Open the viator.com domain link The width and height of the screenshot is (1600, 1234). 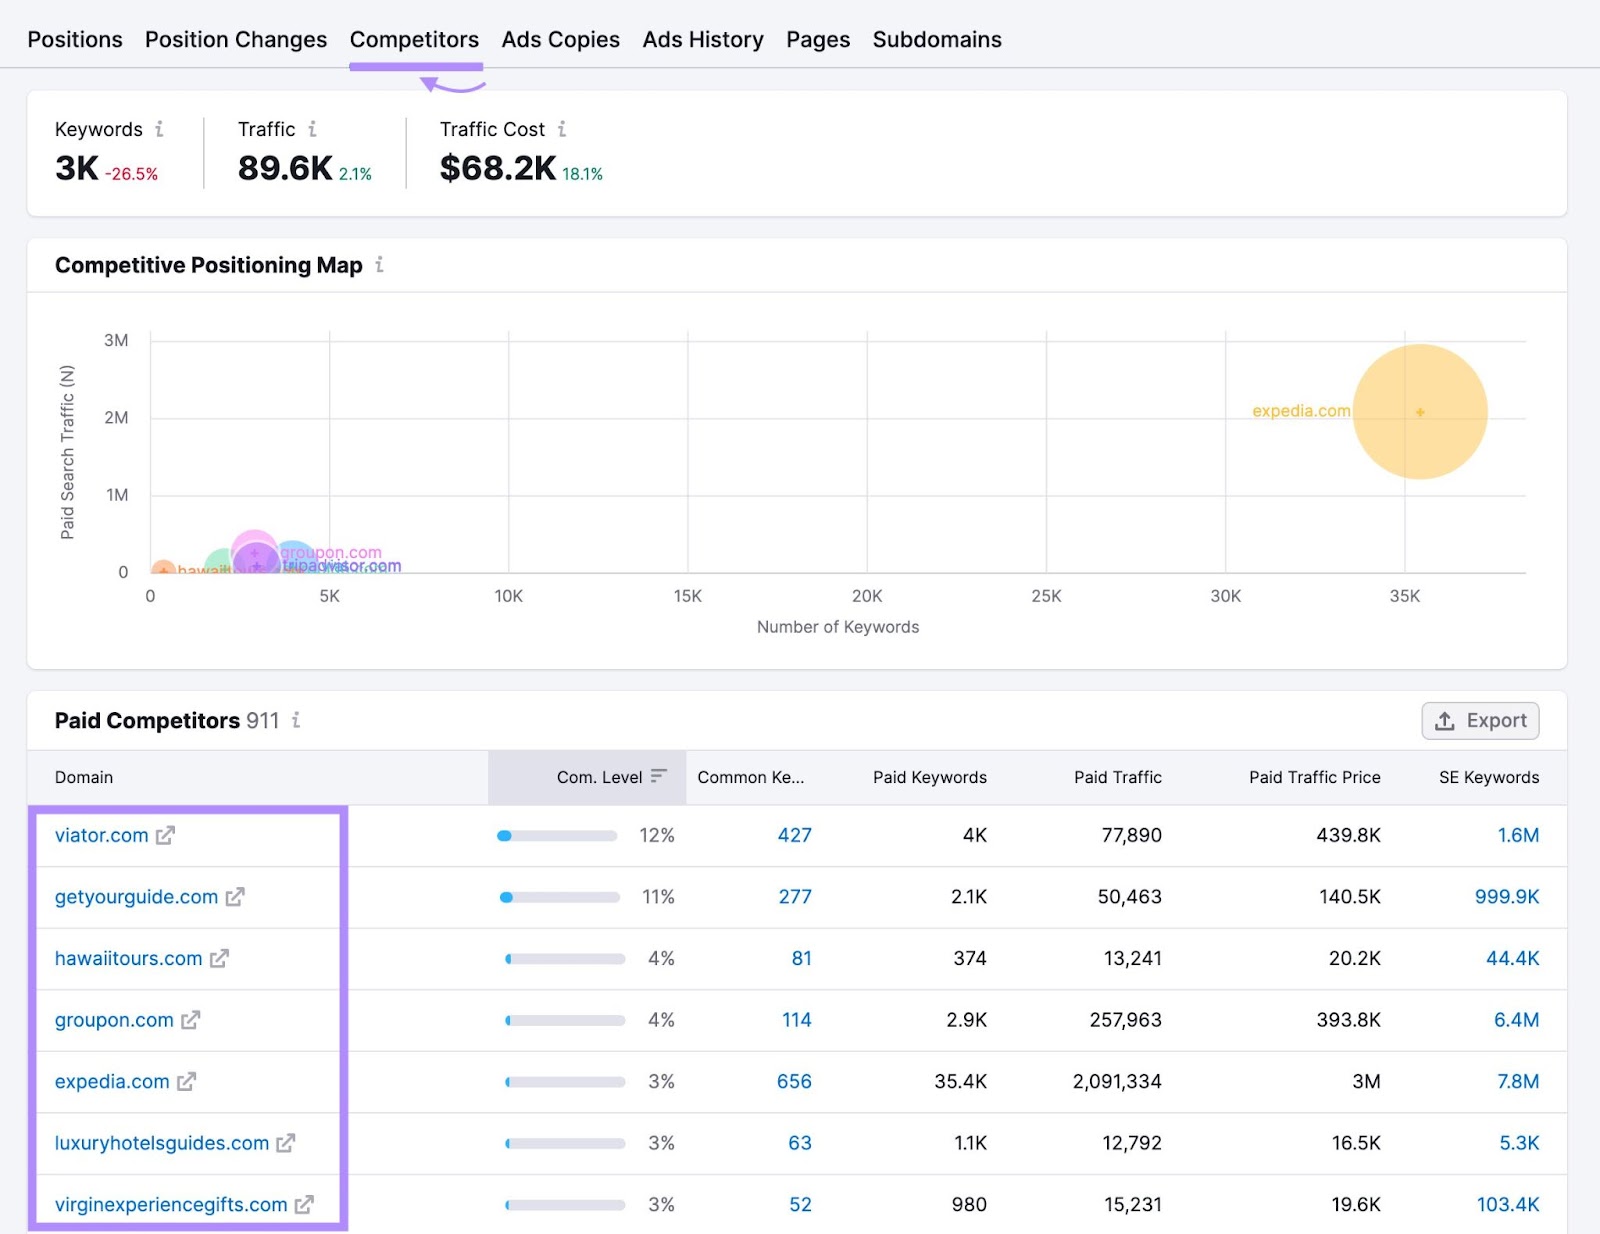point(101,835)
